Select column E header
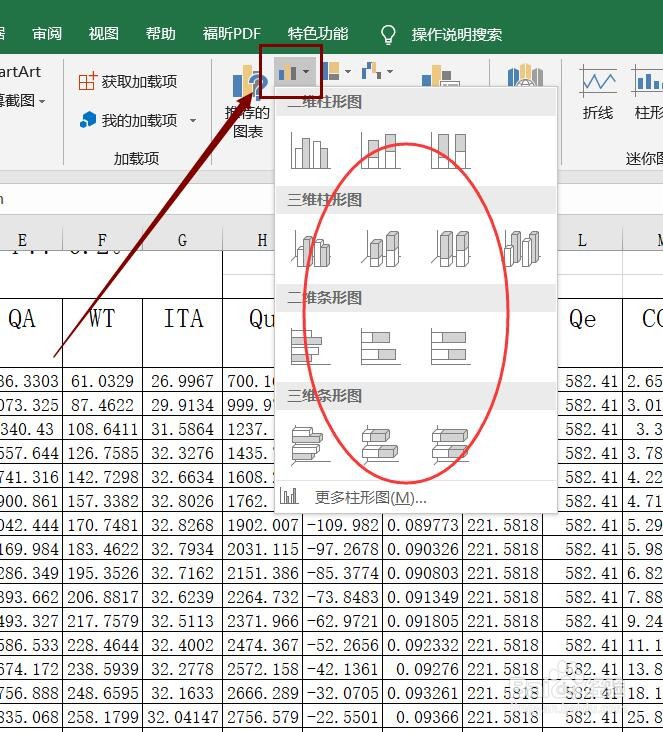The image size is (663, 732). [x=22, y=240]
